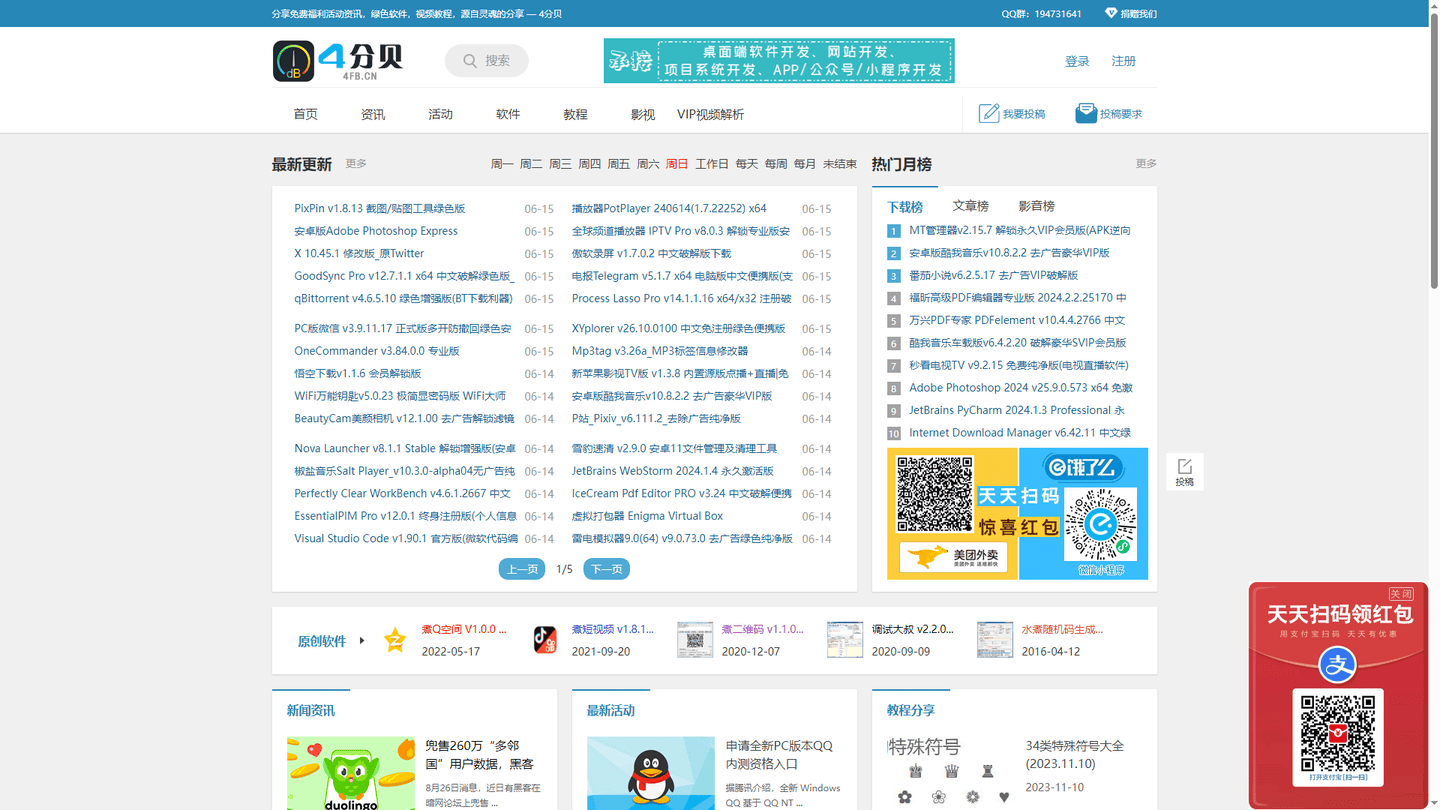Open Mp3tag v3.26a link
This screenshot has width=1440, height=810.
pyautogui.click(x=660, y=351)
